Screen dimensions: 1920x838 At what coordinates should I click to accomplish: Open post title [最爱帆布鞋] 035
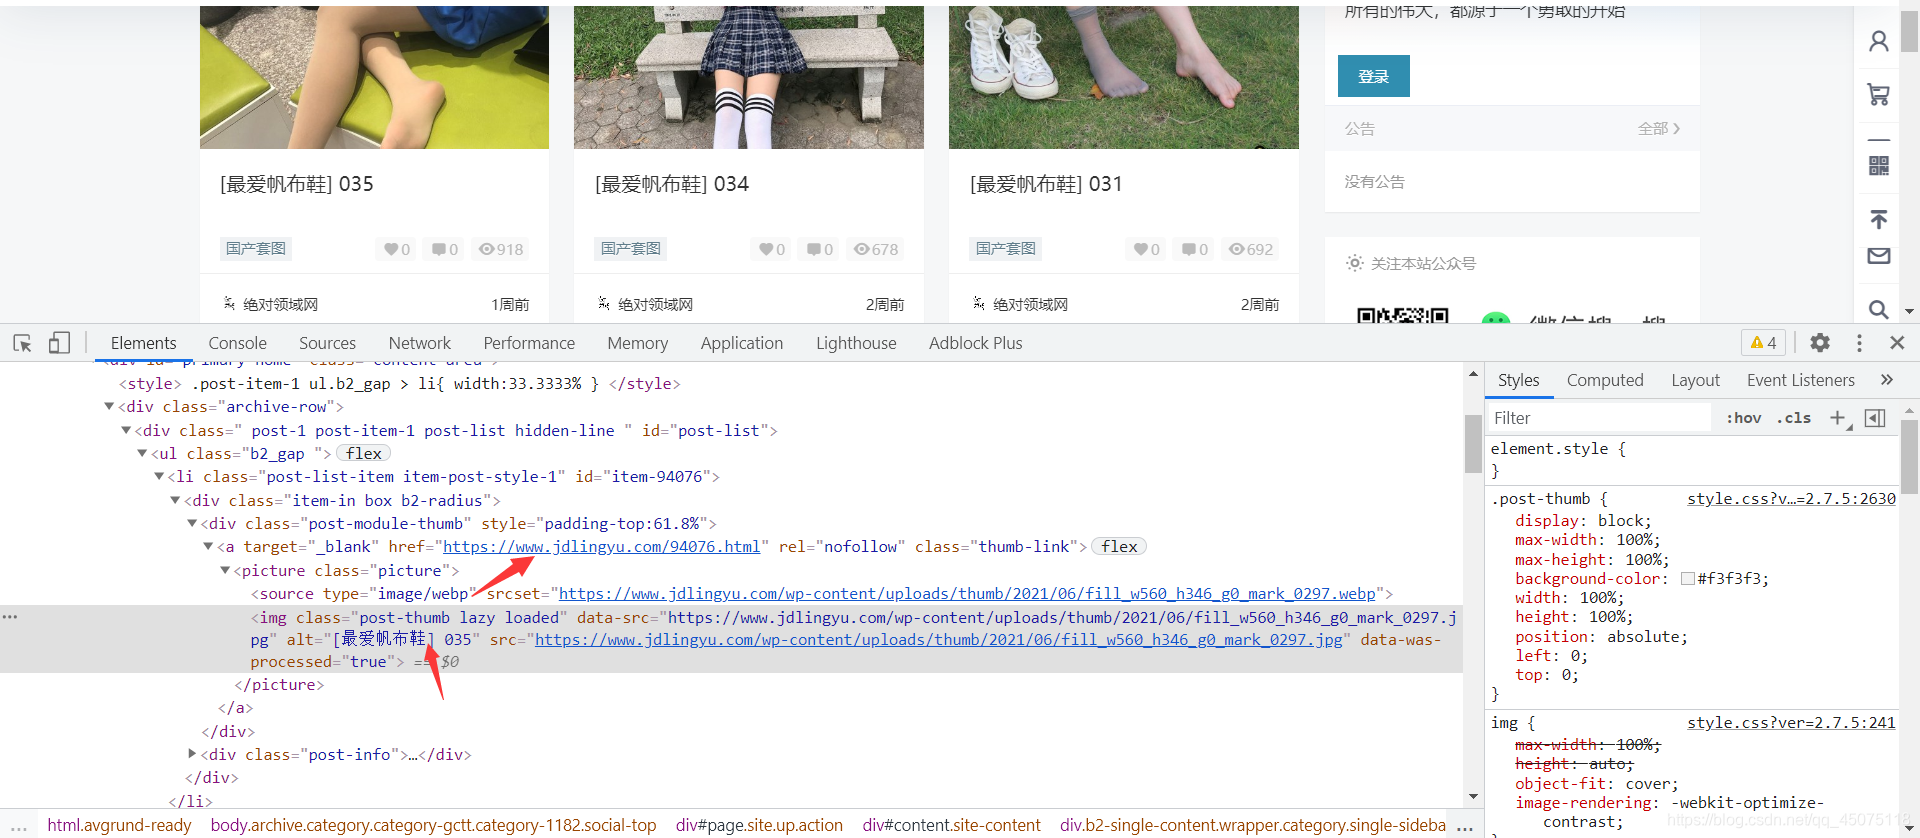click(296, 184)
